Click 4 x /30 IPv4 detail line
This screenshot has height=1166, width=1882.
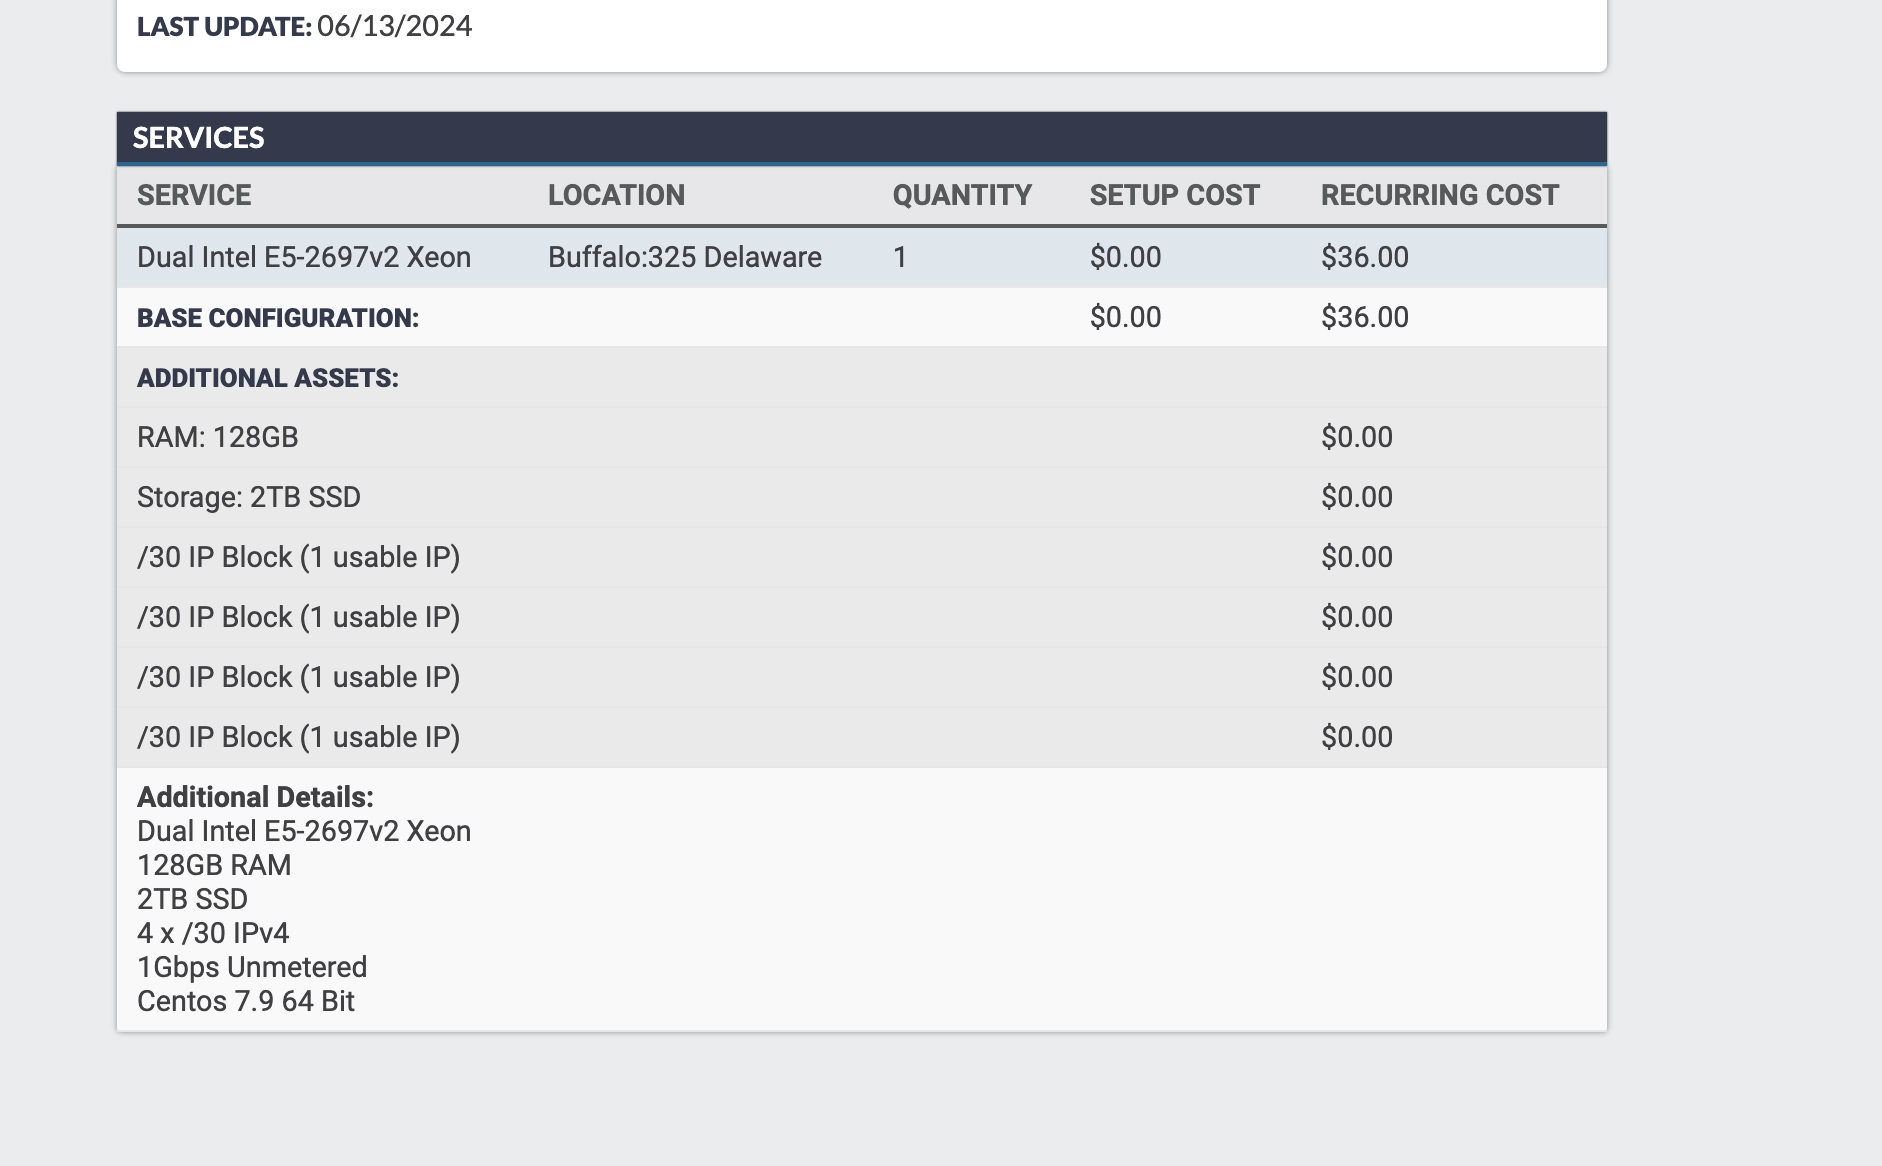tap(213, 933)
